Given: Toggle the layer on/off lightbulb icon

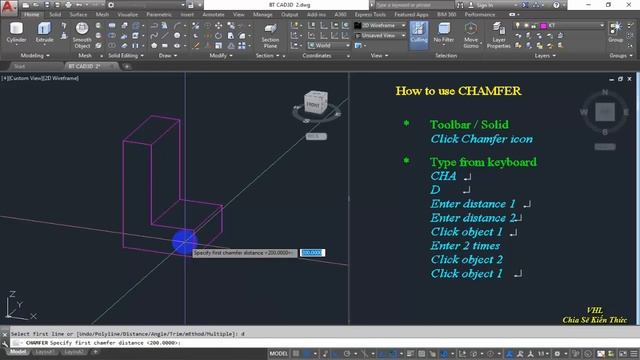Looking at the screenshot, I should [518, 26].
